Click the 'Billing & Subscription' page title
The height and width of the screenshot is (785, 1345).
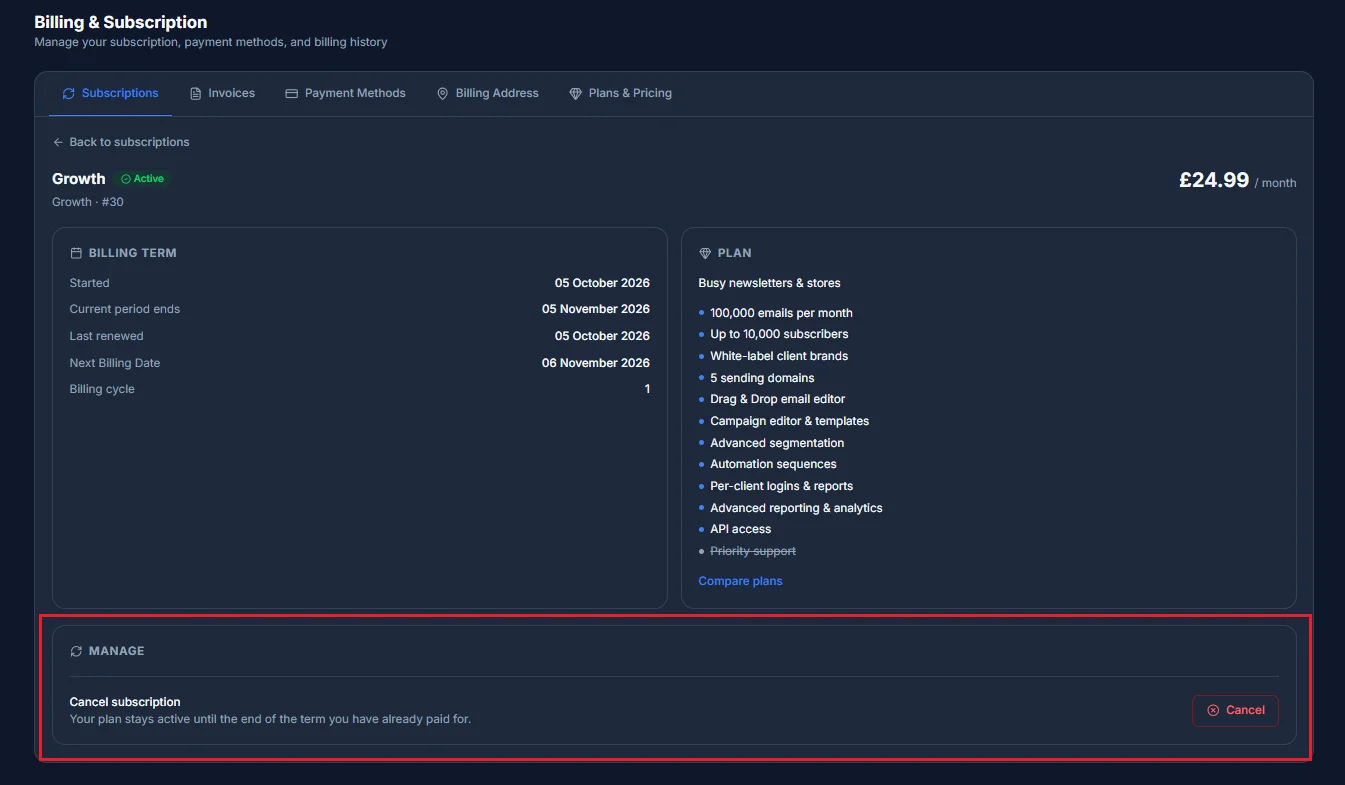[121, 22]
